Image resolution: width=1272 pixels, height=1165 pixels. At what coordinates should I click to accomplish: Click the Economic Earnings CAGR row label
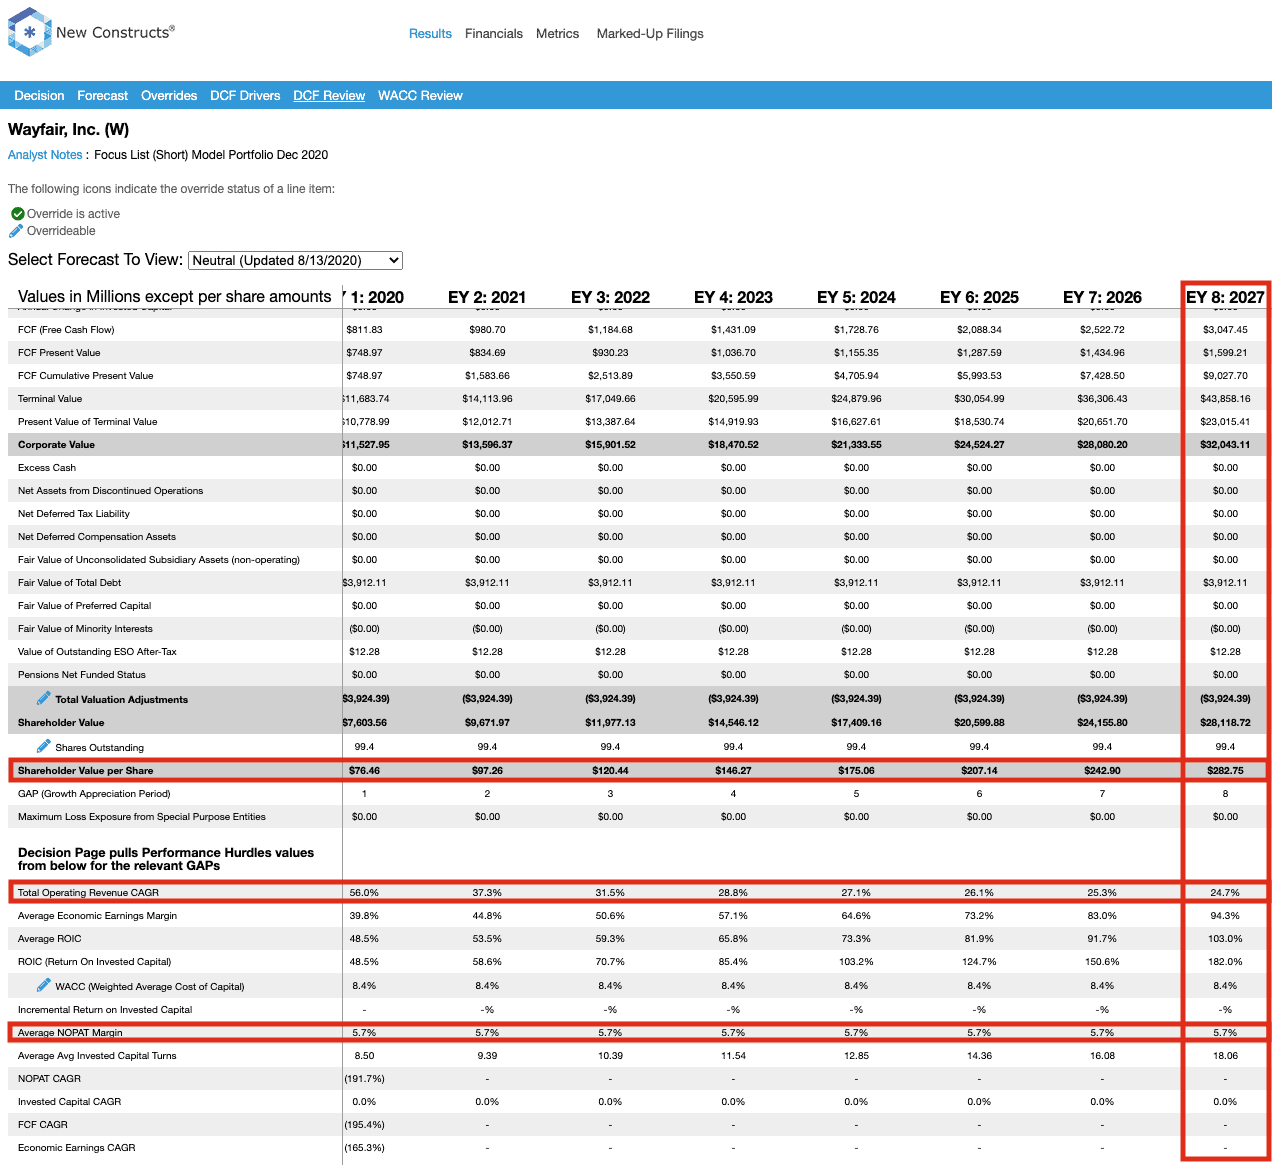pyautogui.click(x=76, y=1148)
